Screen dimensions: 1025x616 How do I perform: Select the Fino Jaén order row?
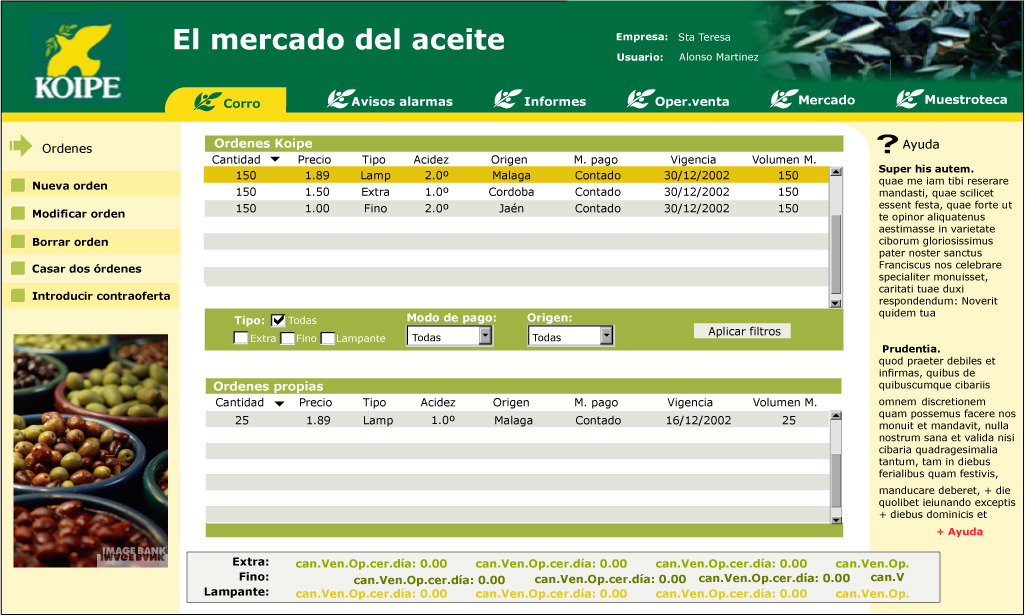[x=516, y=208]
